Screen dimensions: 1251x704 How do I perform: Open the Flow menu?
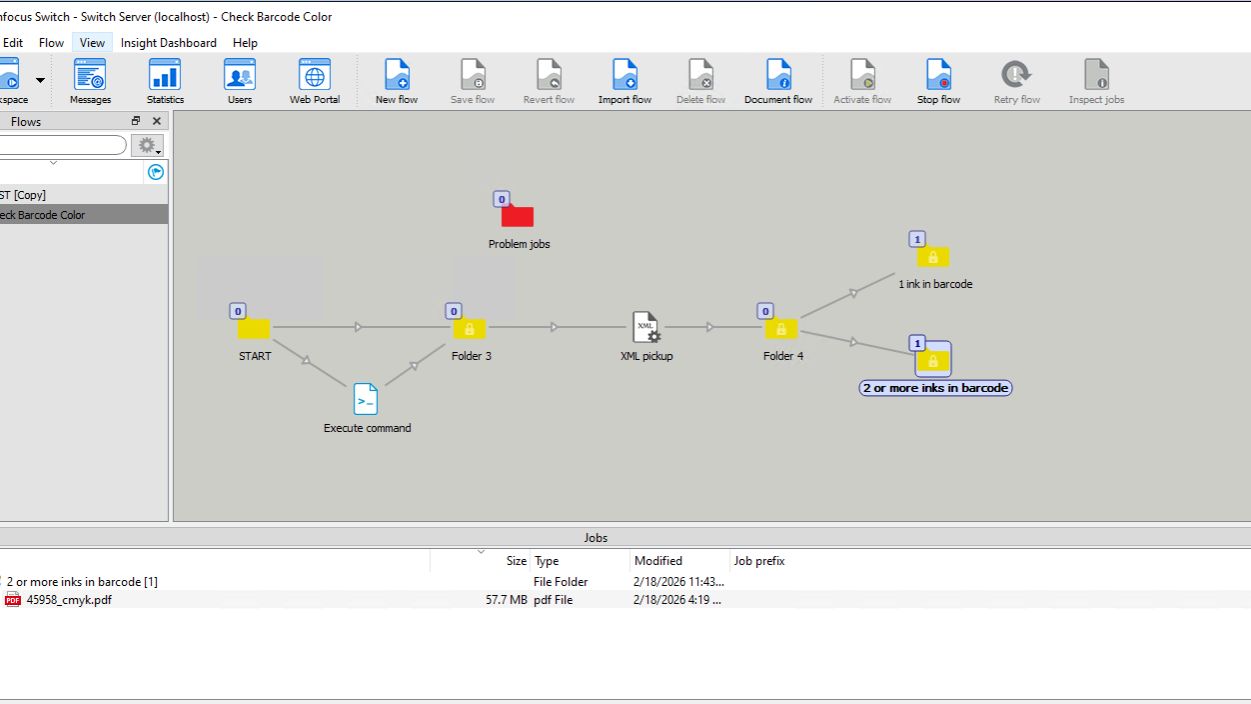coord(51,43)
